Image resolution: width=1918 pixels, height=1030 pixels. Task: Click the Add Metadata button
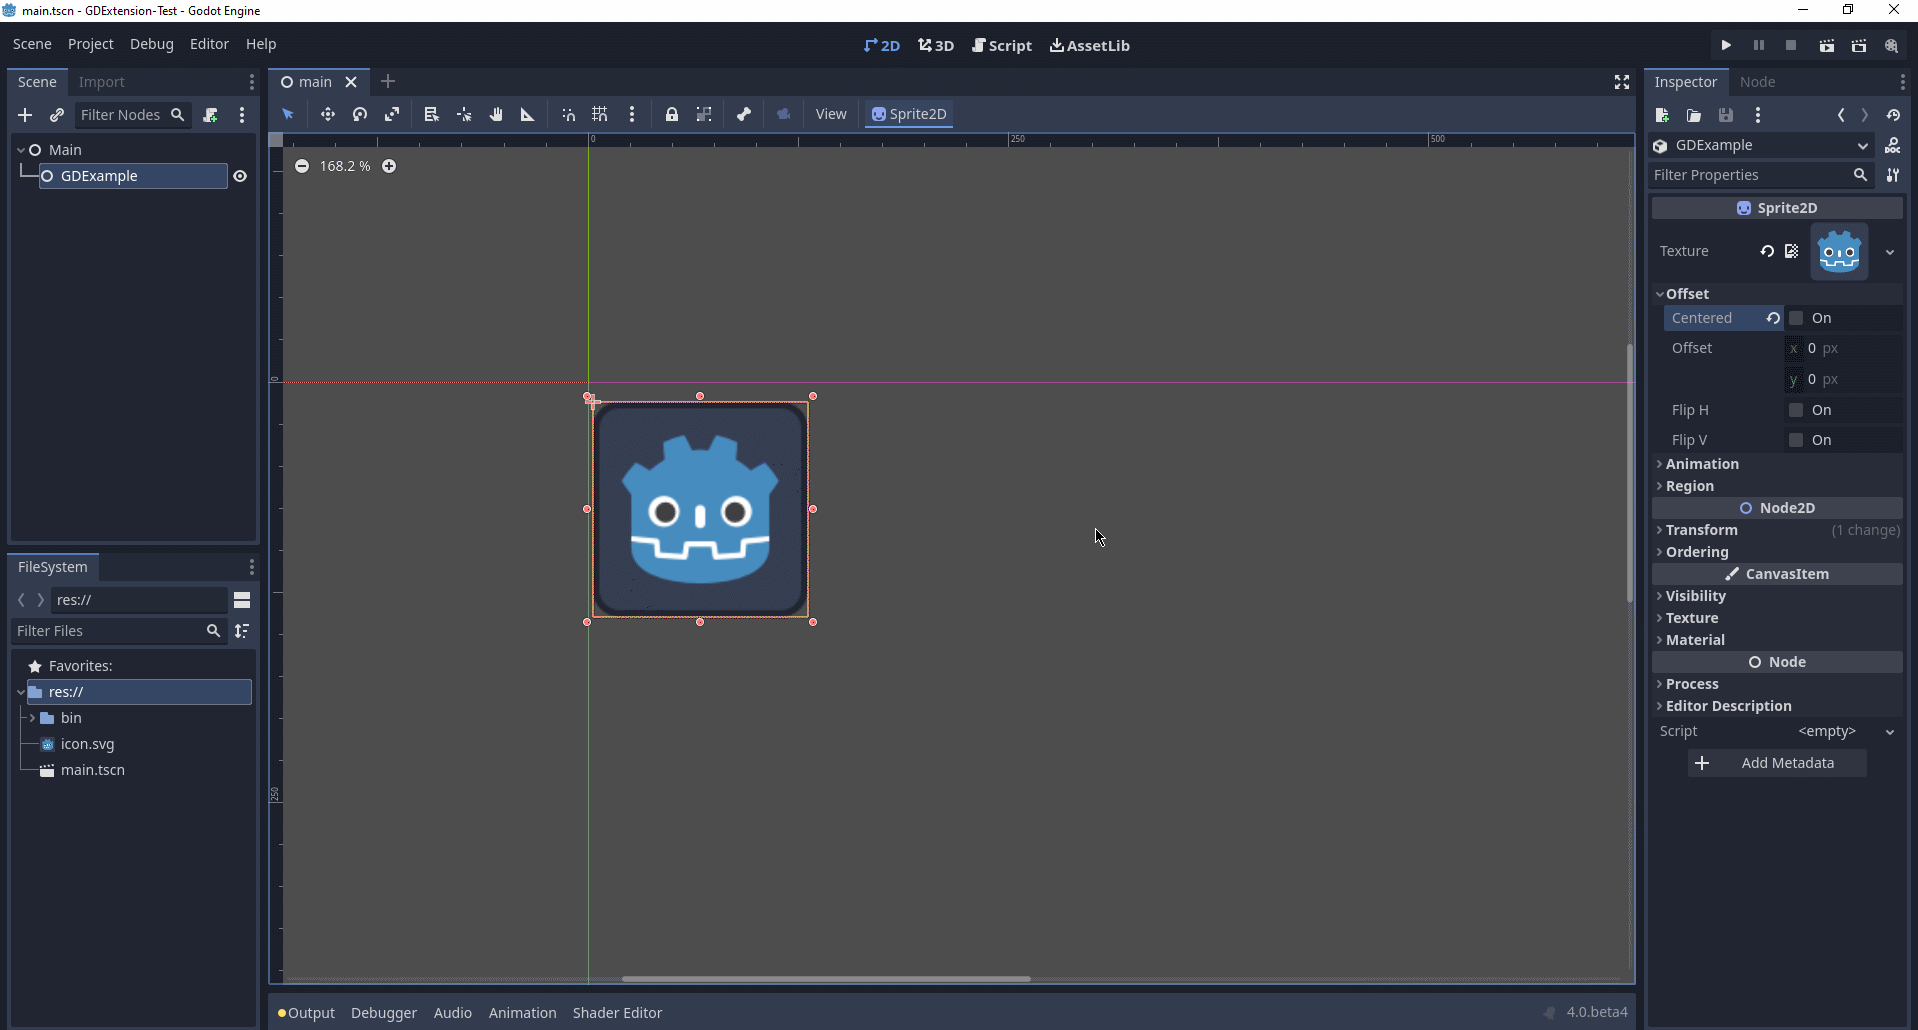pyautogui.click(x=1777, y=763)
